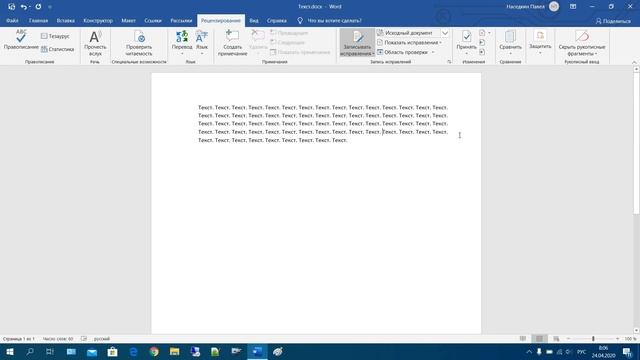
Task: Switch to the Главная tab
Action: (x=38, y=20)
